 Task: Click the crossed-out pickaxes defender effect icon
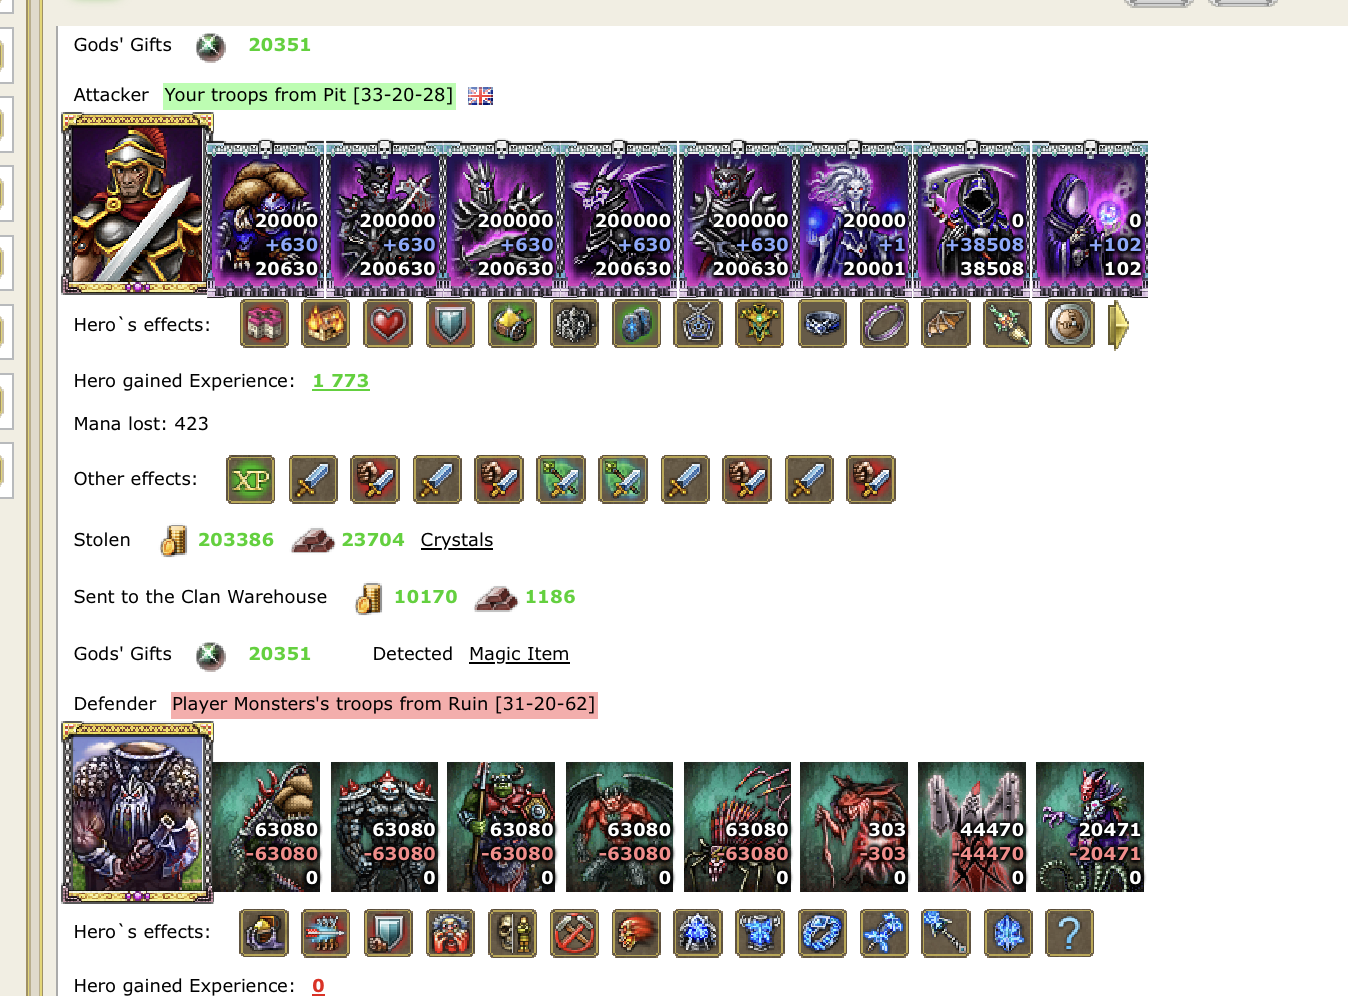click(574, 933)
